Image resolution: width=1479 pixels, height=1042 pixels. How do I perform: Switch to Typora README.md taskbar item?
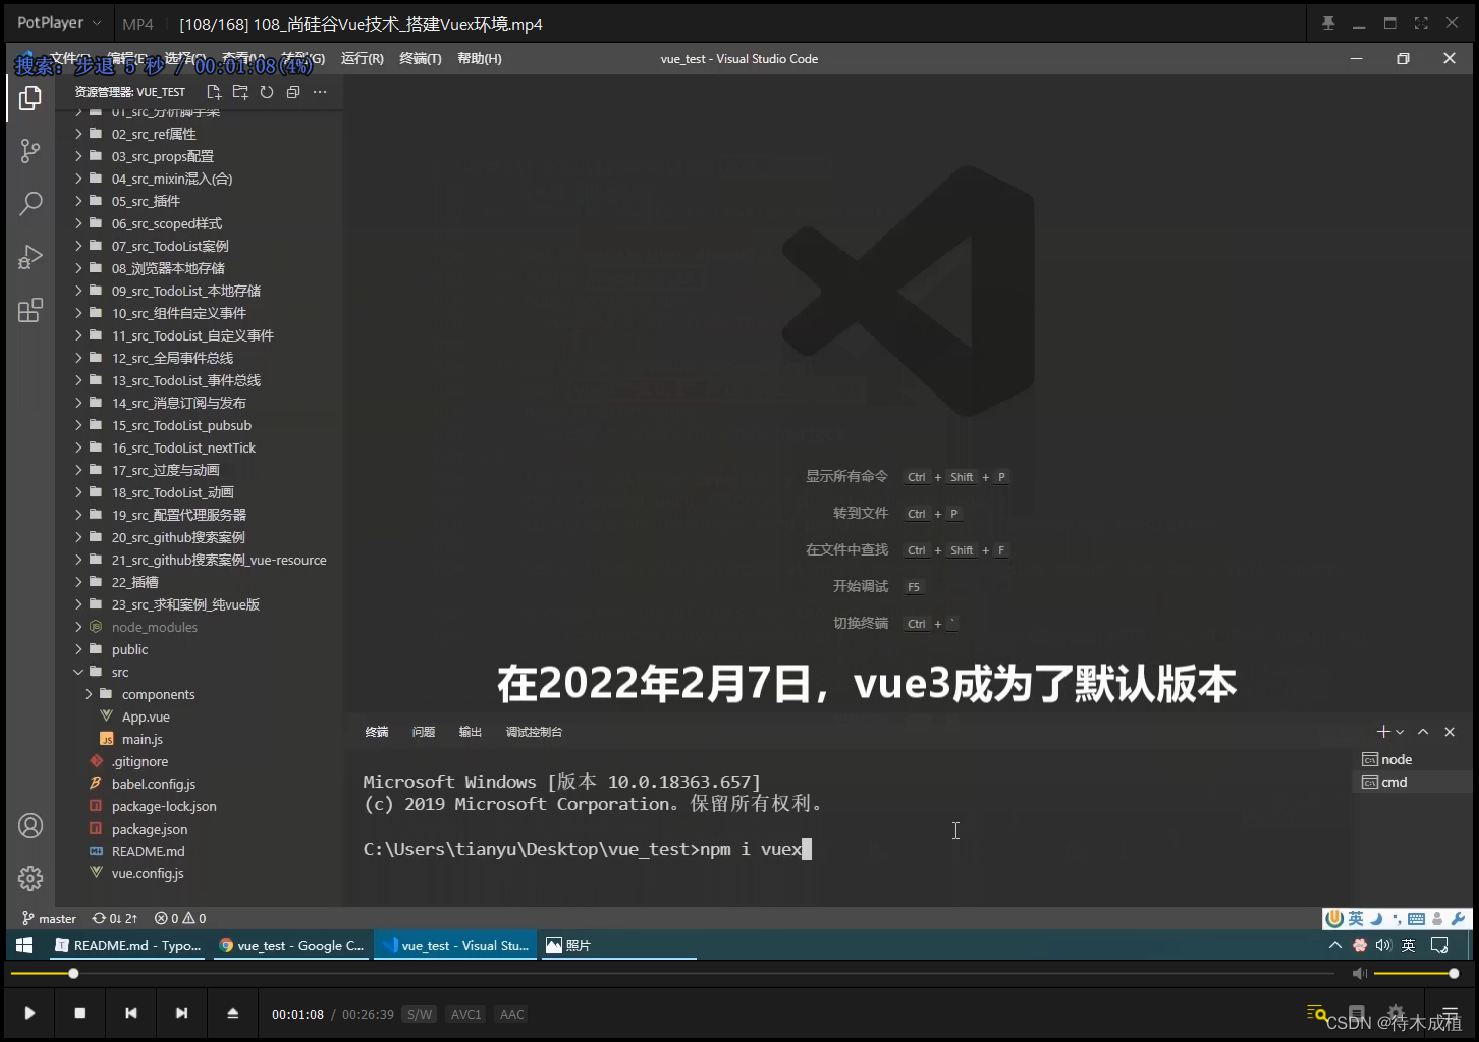[x=128, y=945]
